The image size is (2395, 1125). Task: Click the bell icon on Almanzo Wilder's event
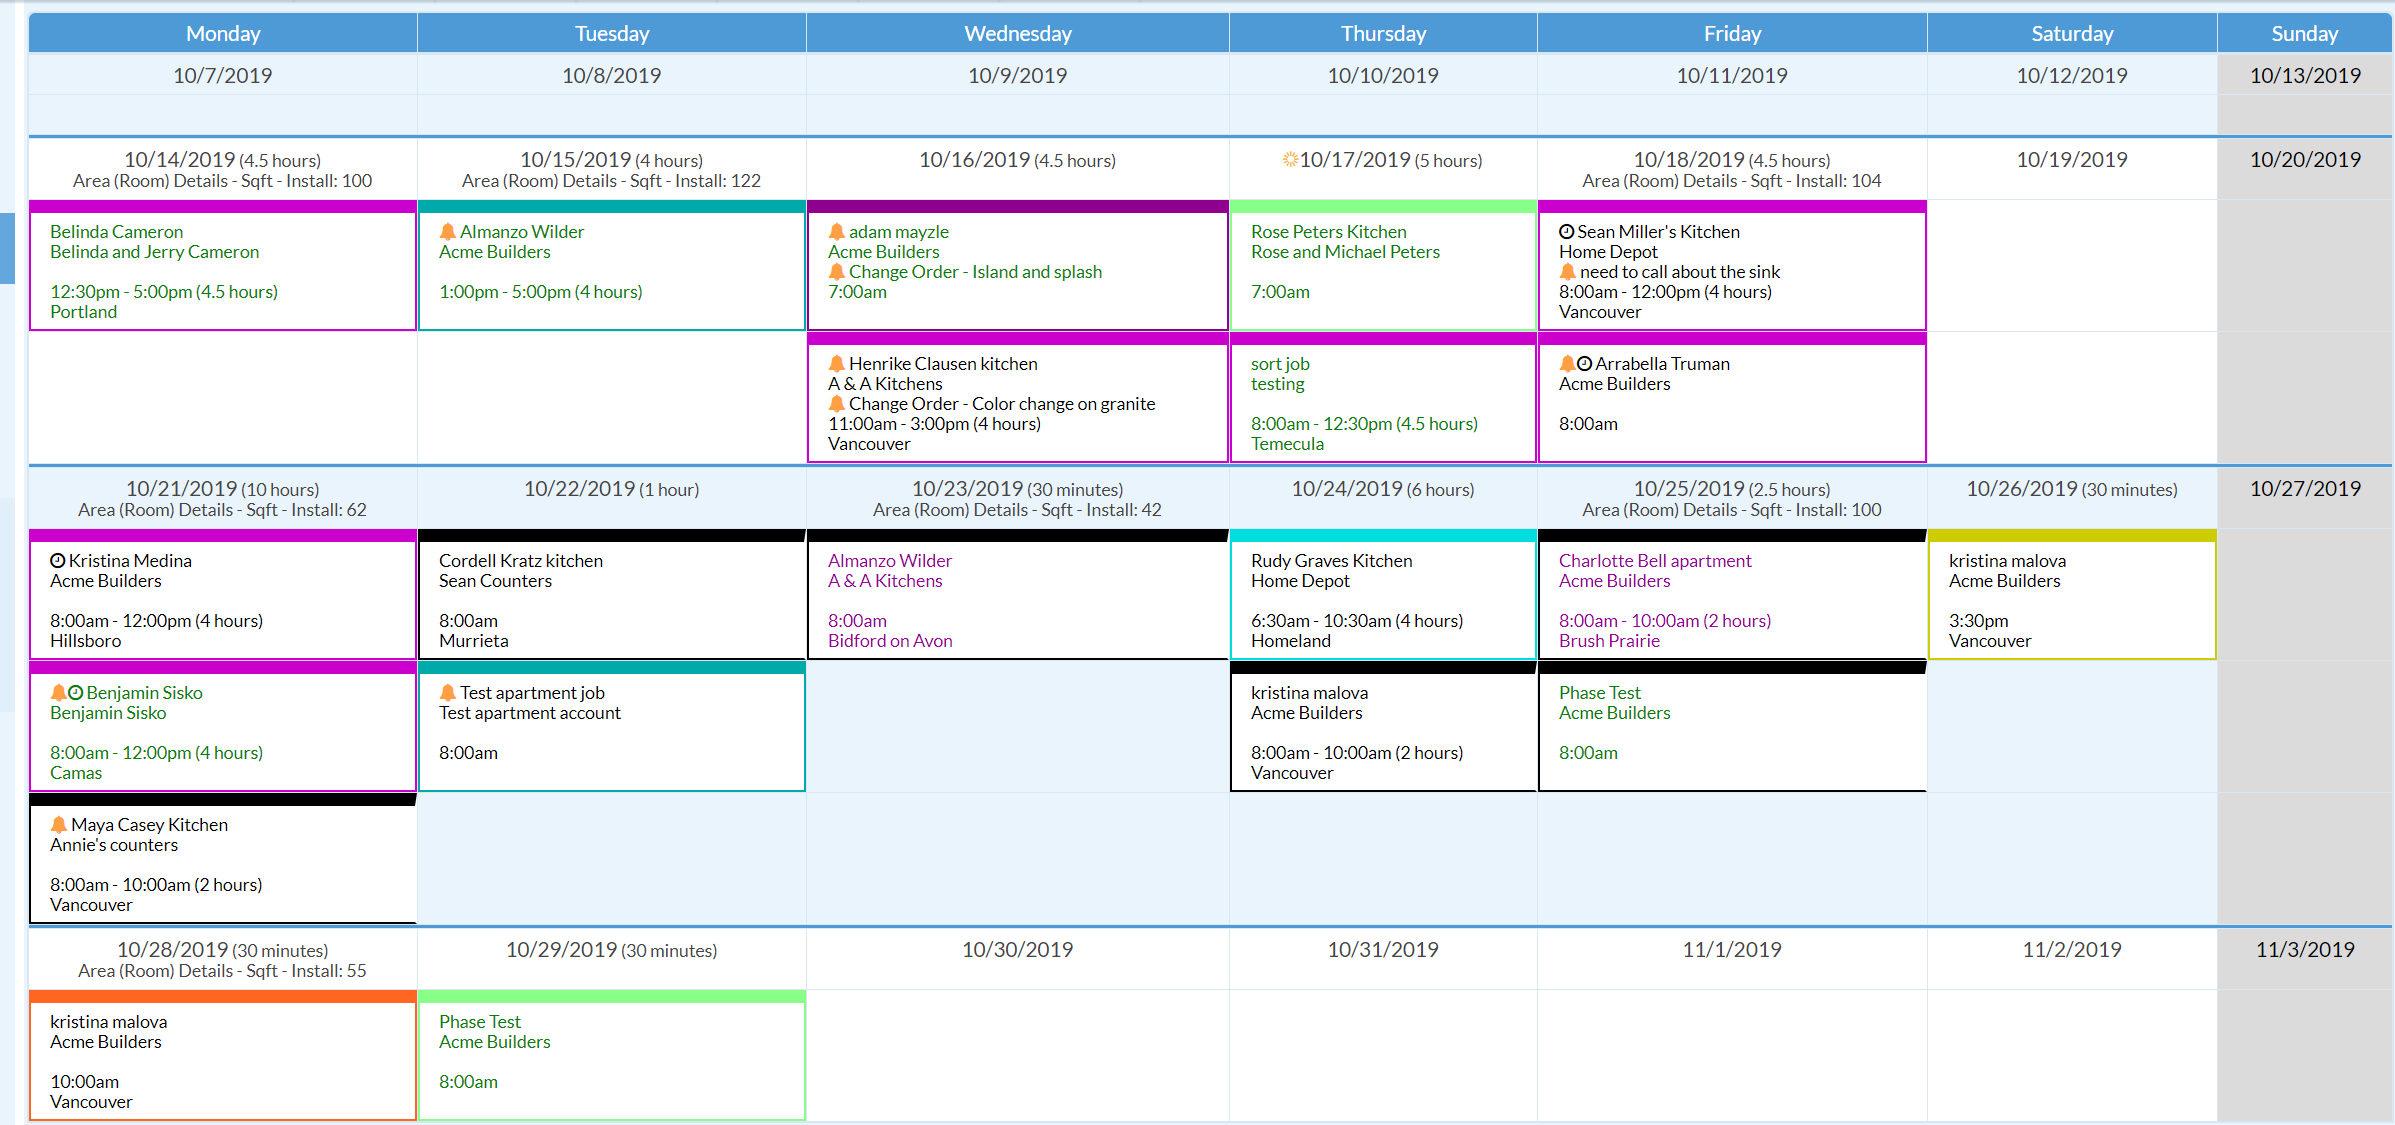[447, 231]
